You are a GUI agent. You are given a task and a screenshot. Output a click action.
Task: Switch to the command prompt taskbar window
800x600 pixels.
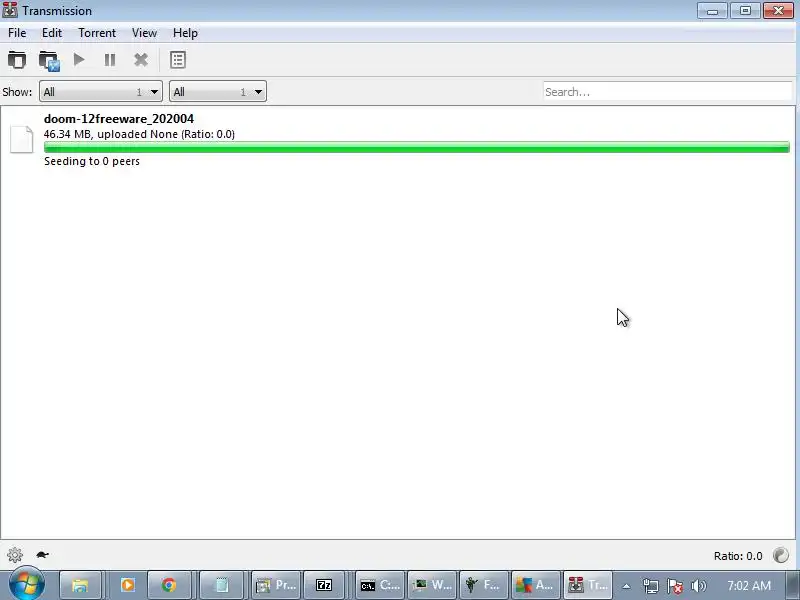[x=380, y=585]
